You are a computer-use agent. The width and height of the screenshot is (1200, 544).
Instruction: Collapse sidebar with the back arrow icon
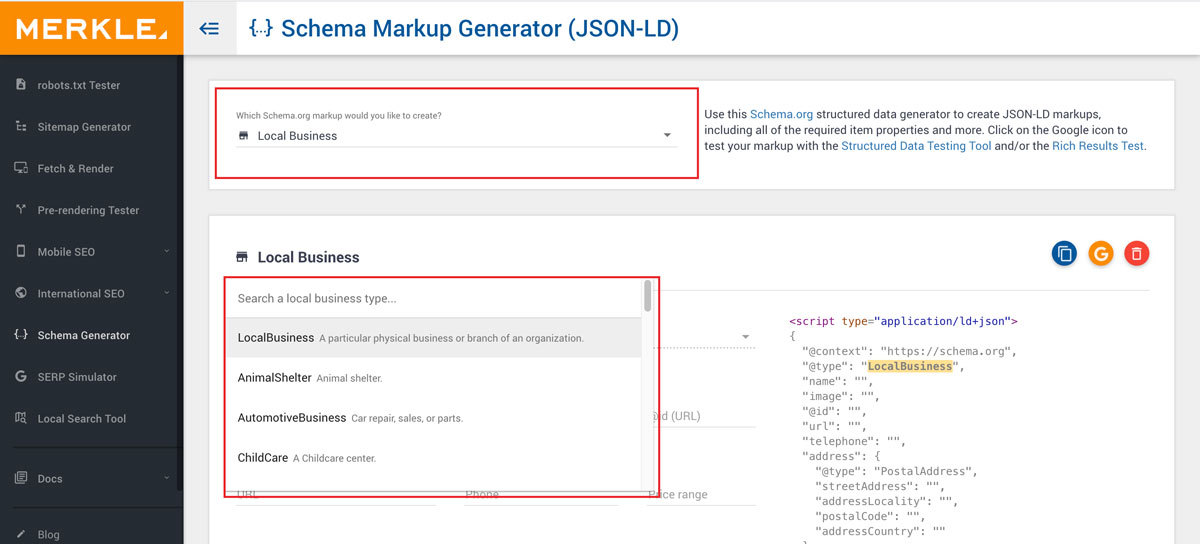click(209, 29)
